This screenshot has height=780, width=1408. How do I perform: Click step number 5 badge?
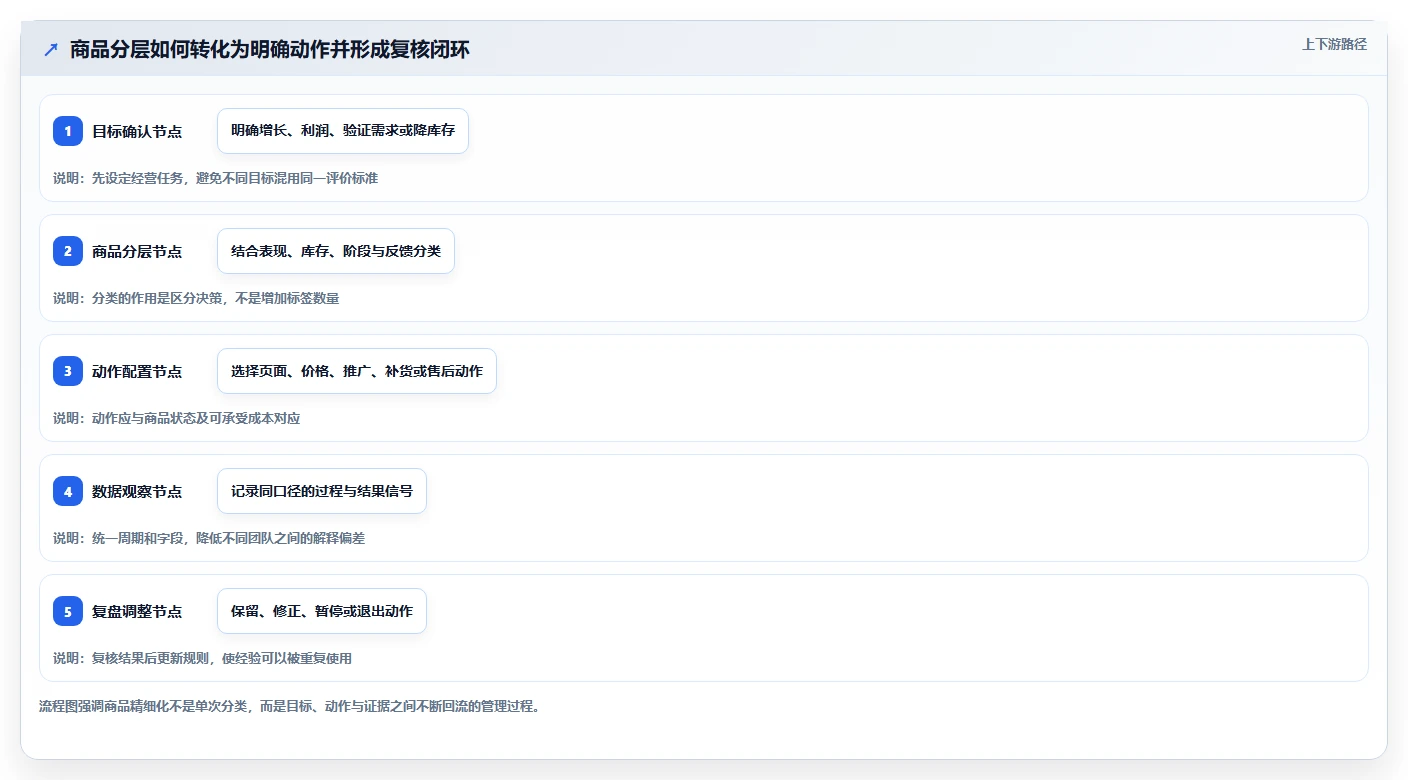pos(68,611)
